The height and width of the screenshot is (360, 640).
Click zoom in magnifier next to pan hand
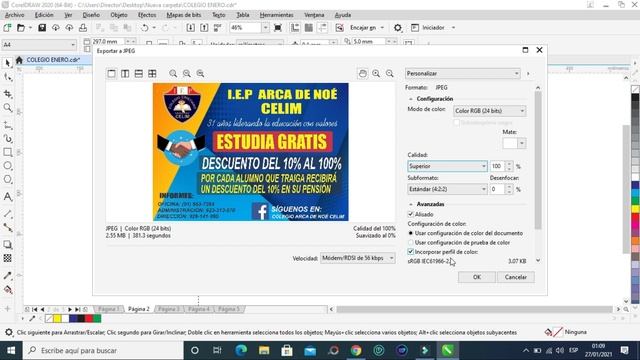(376, 73)
